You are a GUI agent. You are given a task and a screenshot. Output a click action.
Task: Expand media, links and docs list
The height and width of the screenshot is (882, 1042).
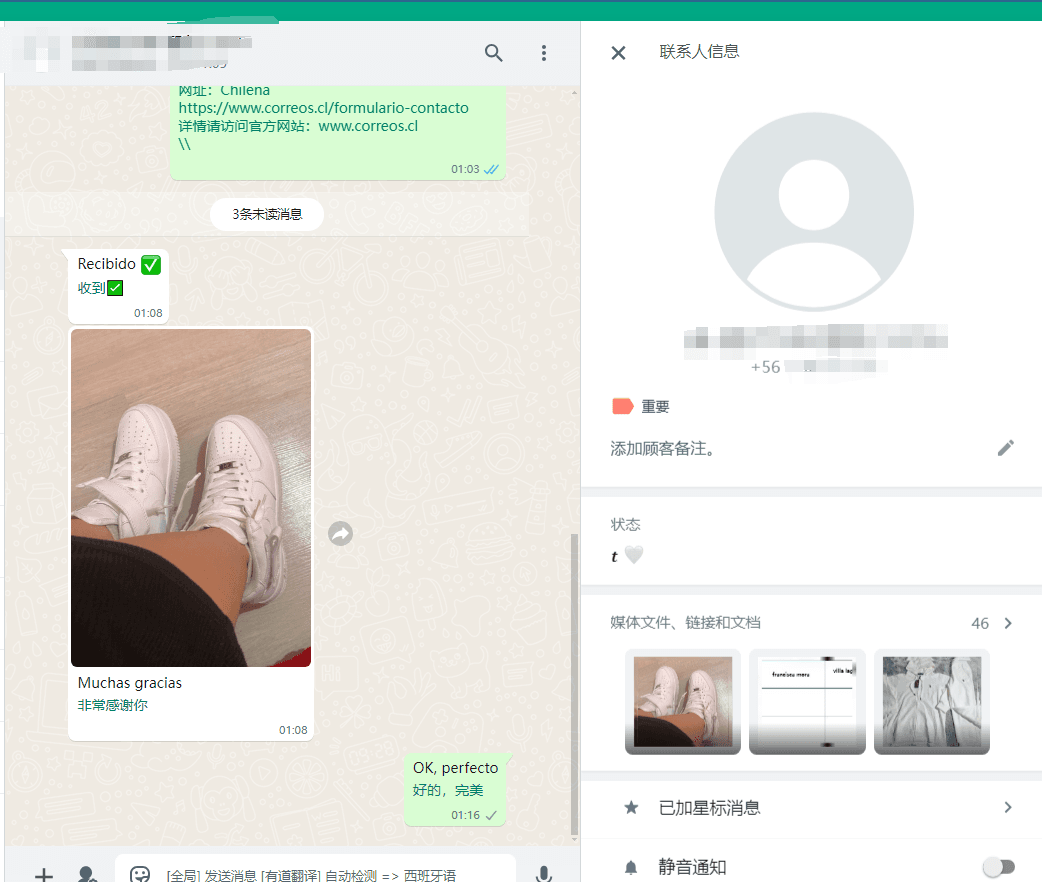point(1007,623)
